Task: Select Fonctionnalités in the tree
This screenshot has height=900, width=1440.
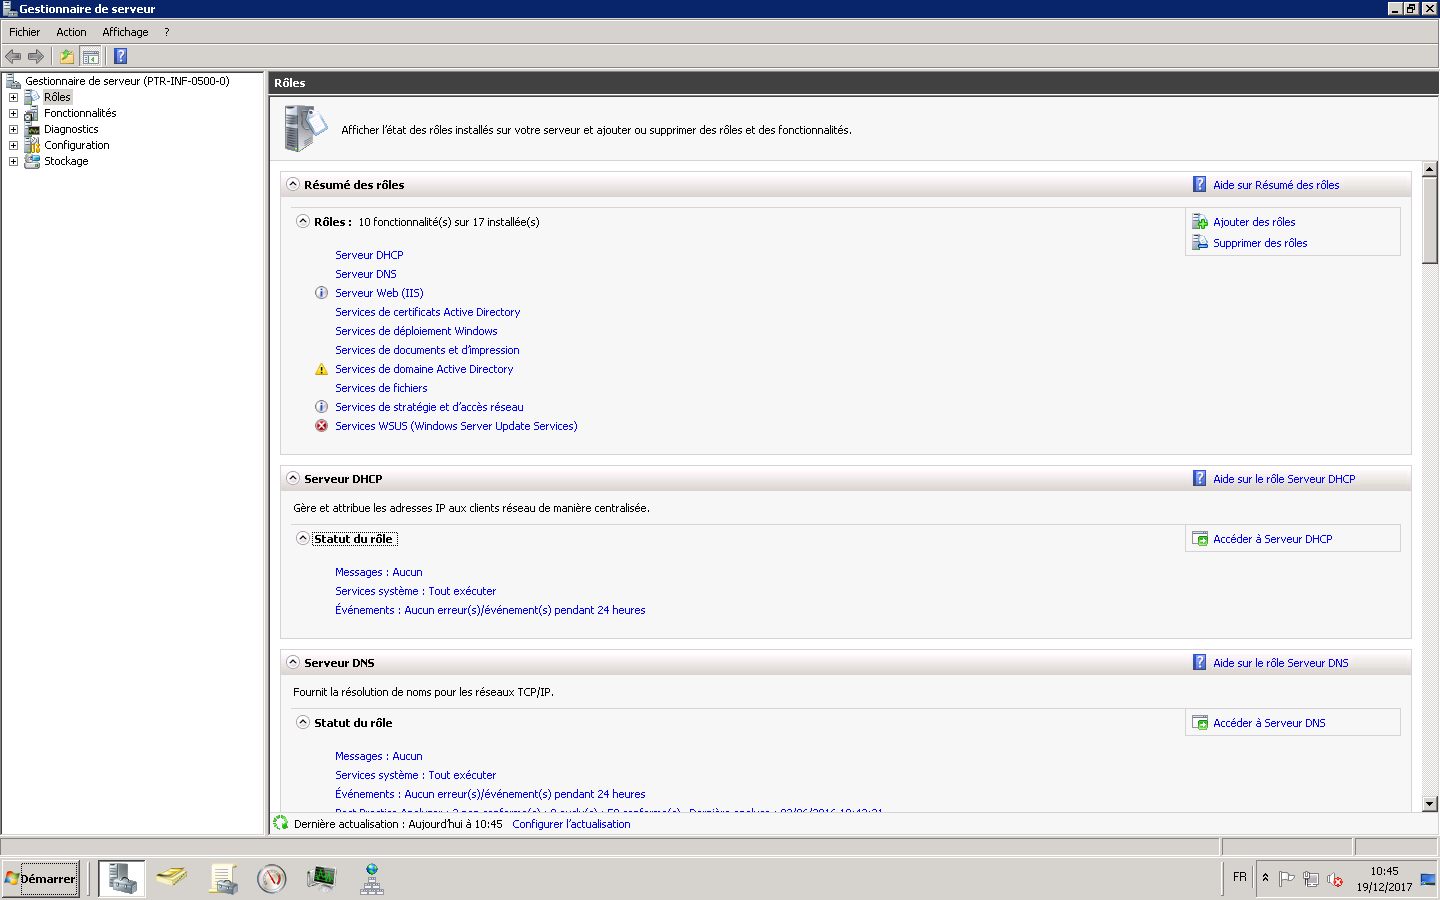Action: coord(80,113)
